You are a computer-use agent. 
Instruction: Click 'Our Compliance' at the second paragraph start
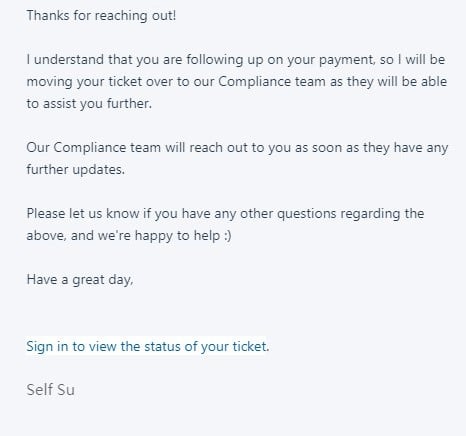[x=76, y=148]
